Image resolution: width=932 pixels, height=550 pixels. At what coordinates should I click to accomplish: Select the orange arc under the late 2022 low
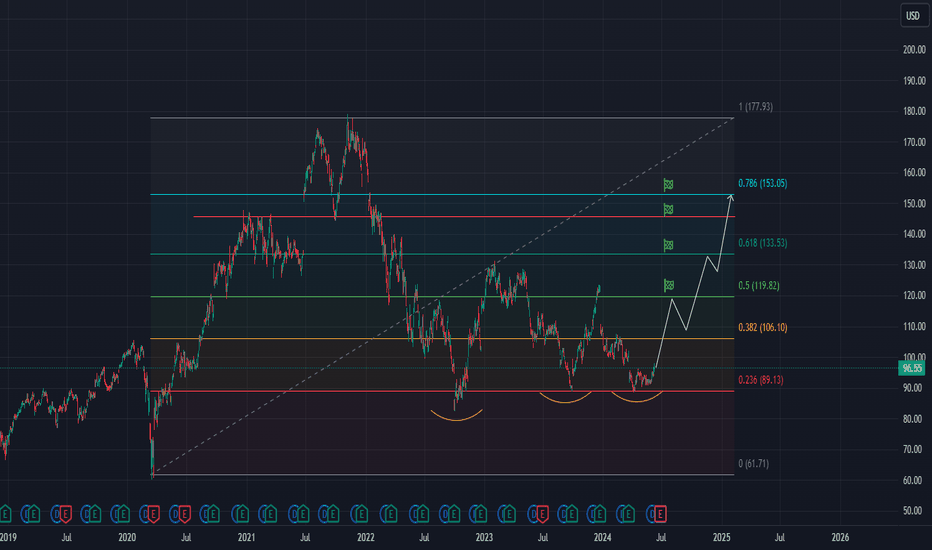[x=456, y=419]
